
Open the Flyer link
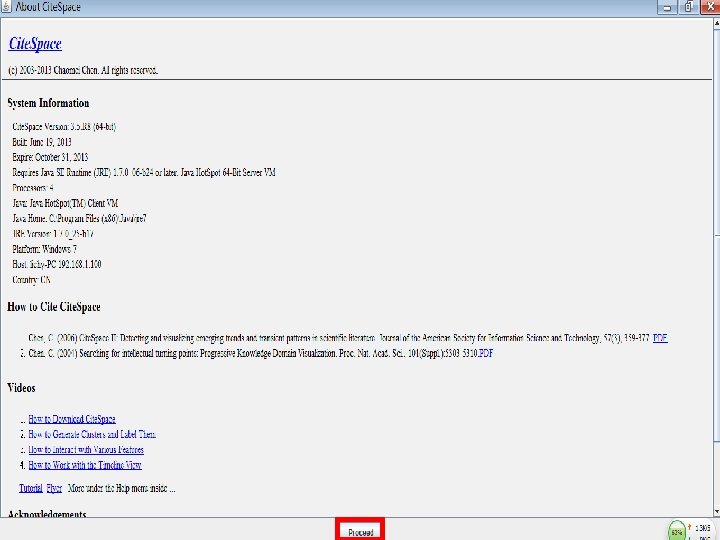54,488
